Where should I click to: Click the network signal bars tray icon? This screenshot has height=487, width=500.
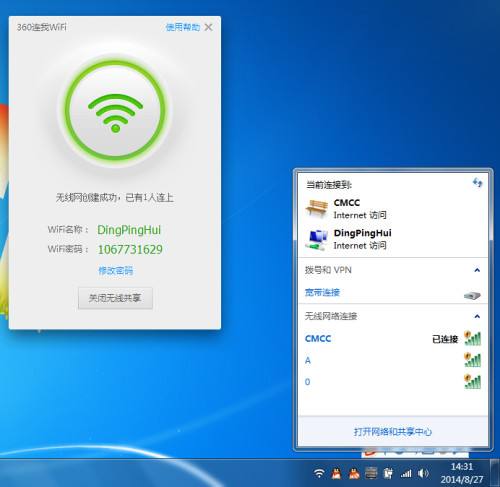(x=406, y=473)
